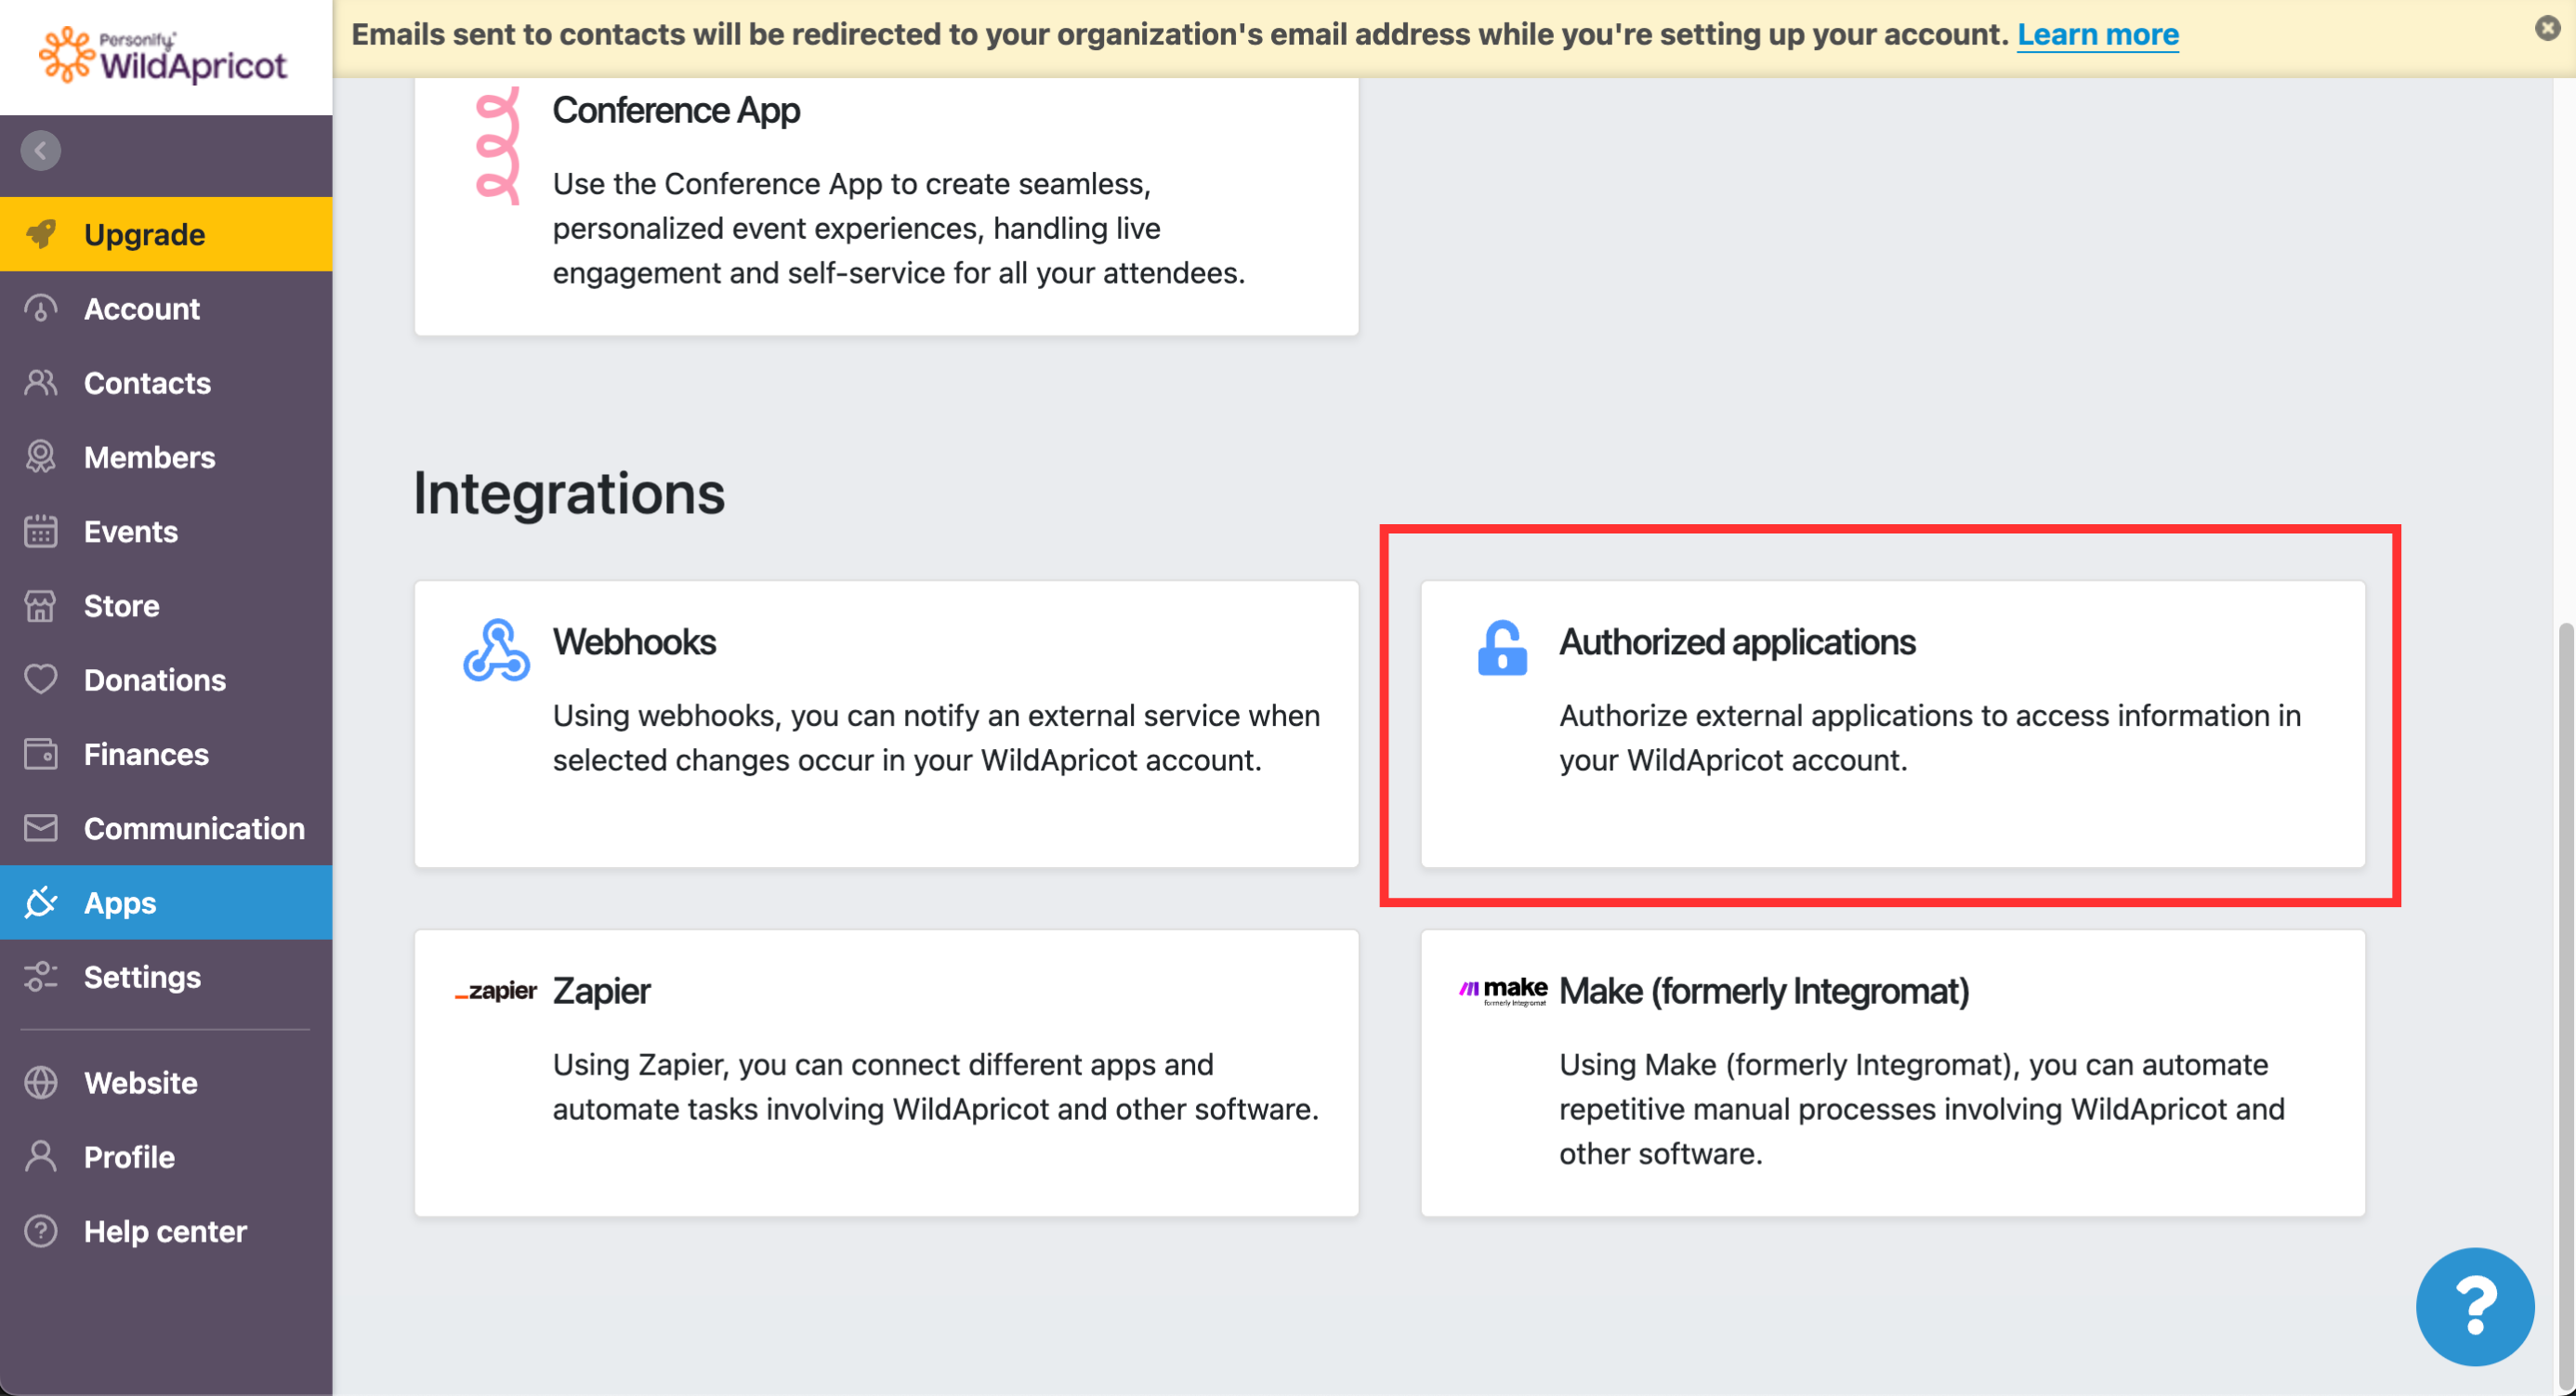The height and width of the screenshot is (1396, 2576).
Task: Dismiss the yellow email notification banner
Action: coord(2547,28)
